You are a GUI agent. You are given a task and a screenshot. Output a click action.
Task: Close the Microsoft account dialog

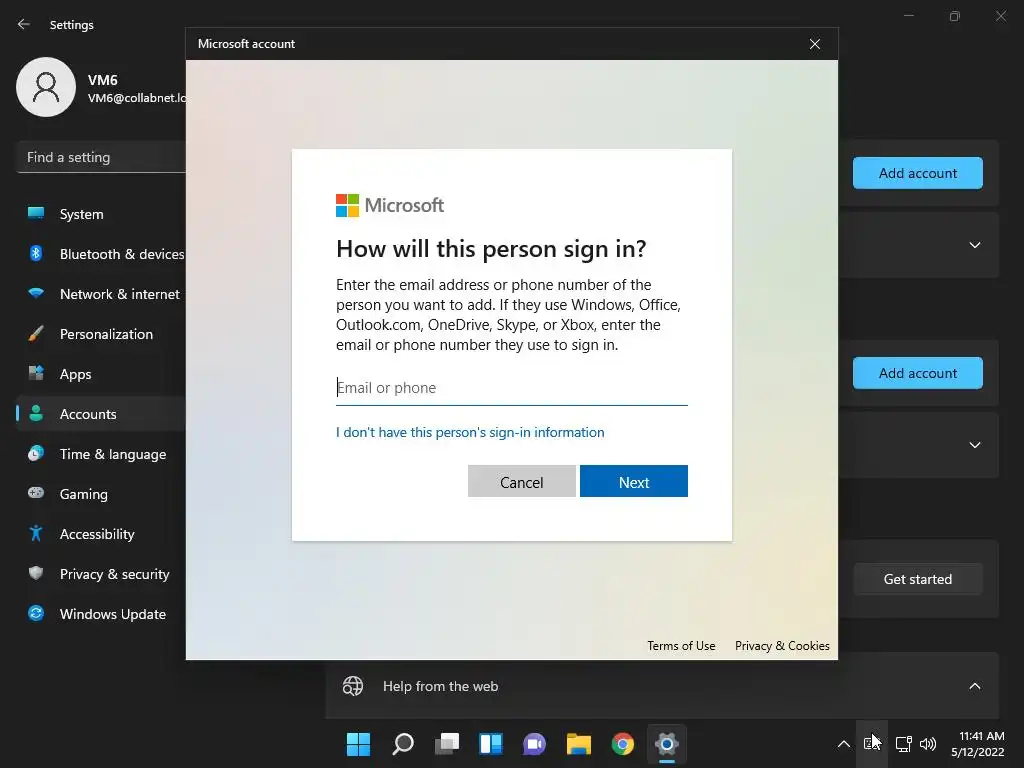[814, 44]
